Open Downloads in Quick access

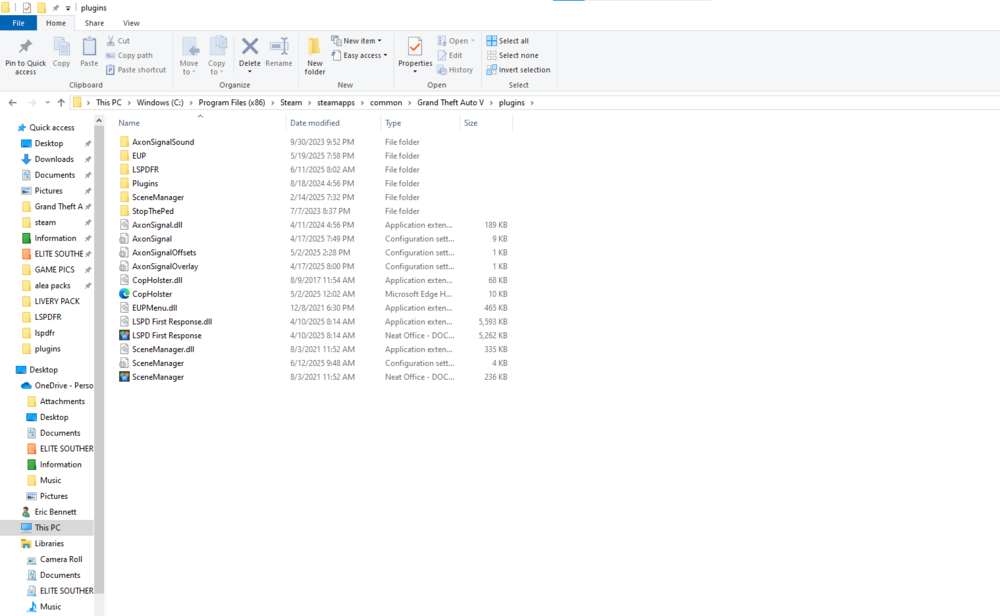pyautogui.click(x=54, y=159)
